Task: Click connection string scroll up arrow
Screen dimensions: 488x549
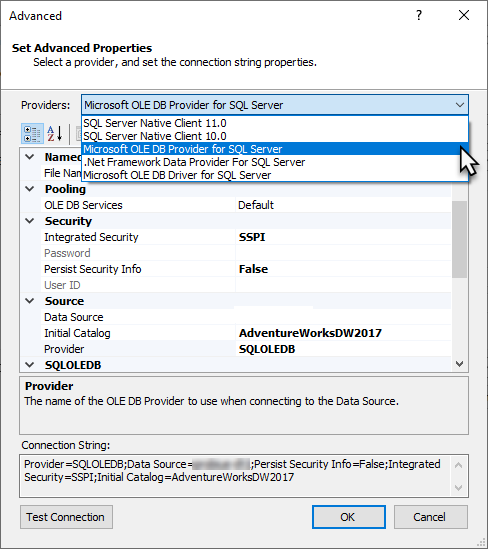Action: point(459,465)
